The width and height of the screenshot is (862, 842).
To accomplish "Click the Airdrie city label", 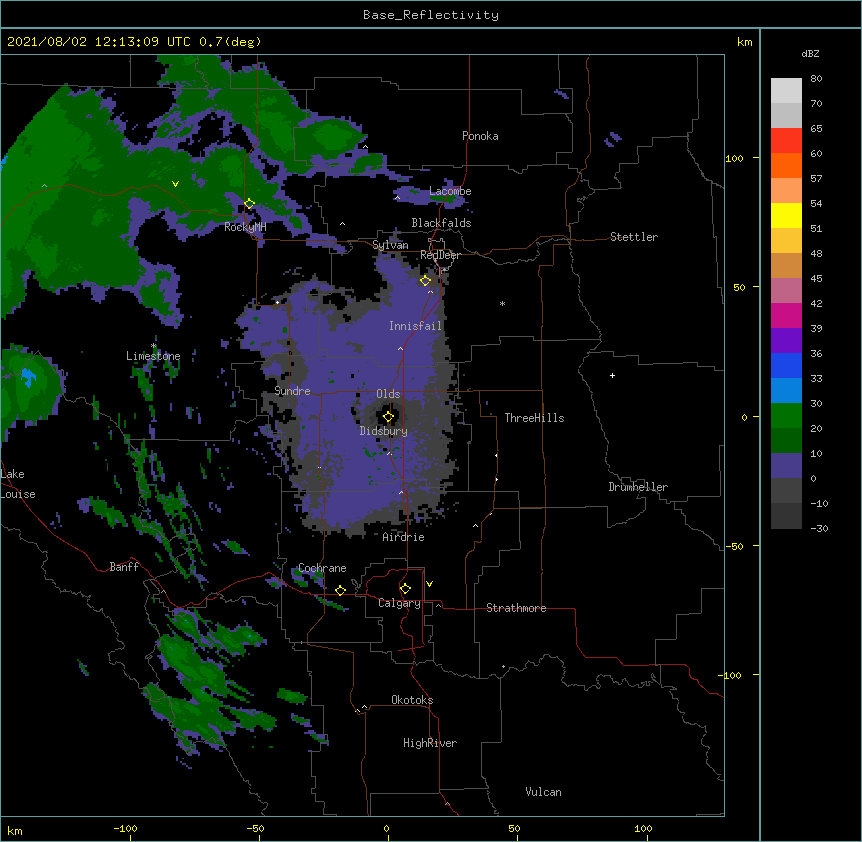I will (403, 537).
